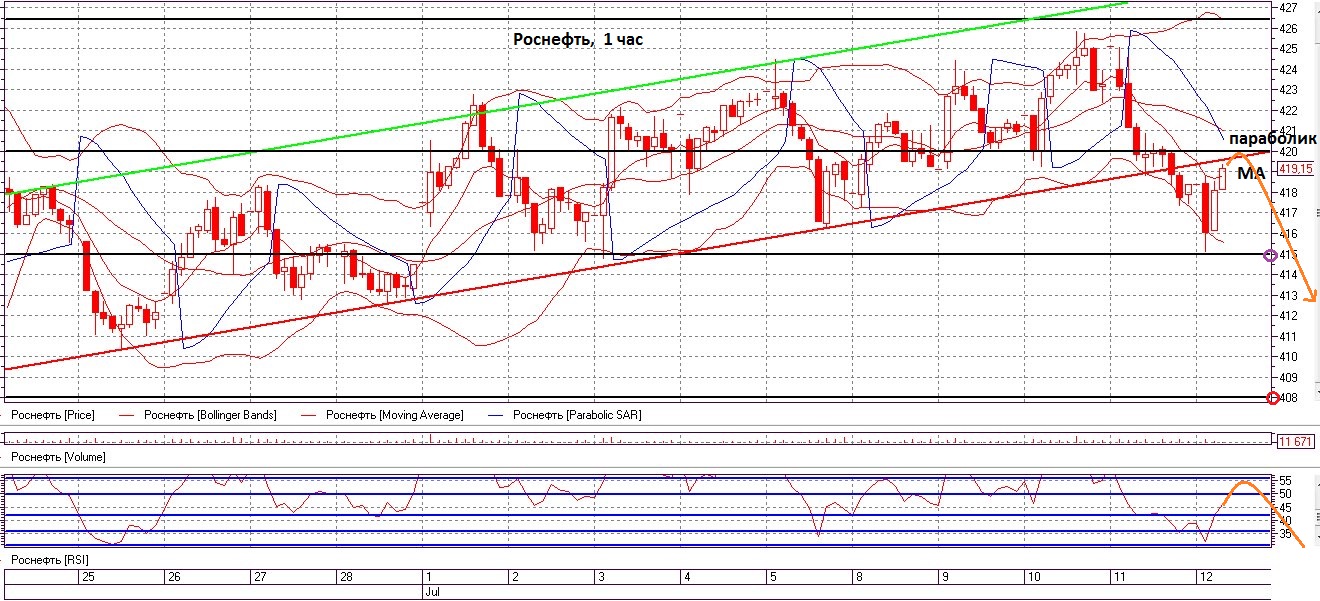Click price axis label 416
The image size is (1320, 601).
click(1287, 233)
